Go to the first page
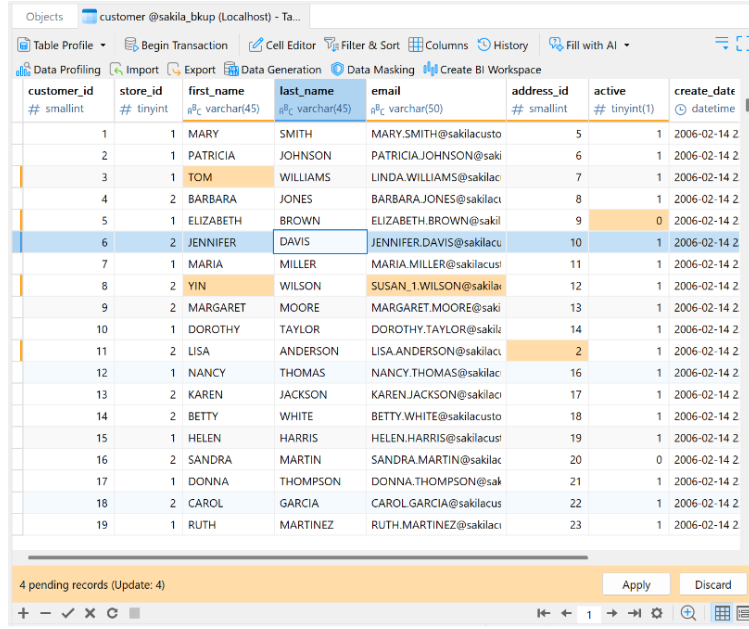749x629 pixels. click(x=544, y=613)
